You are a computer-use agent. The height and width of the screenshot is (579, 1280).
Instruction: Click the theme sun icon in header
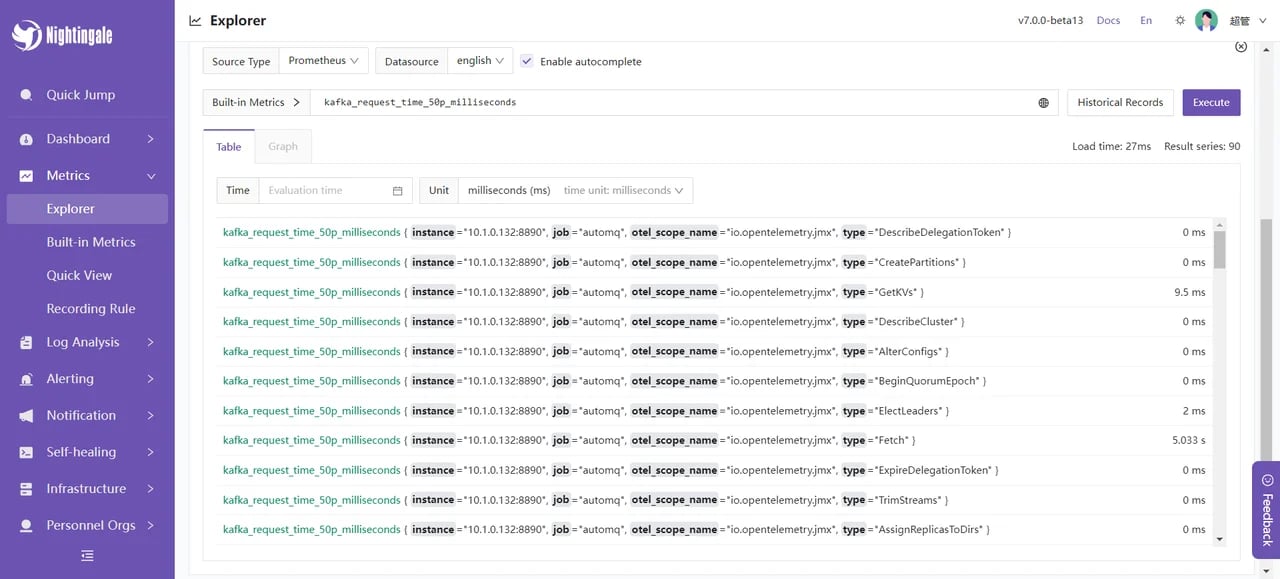click(1180, 20)
